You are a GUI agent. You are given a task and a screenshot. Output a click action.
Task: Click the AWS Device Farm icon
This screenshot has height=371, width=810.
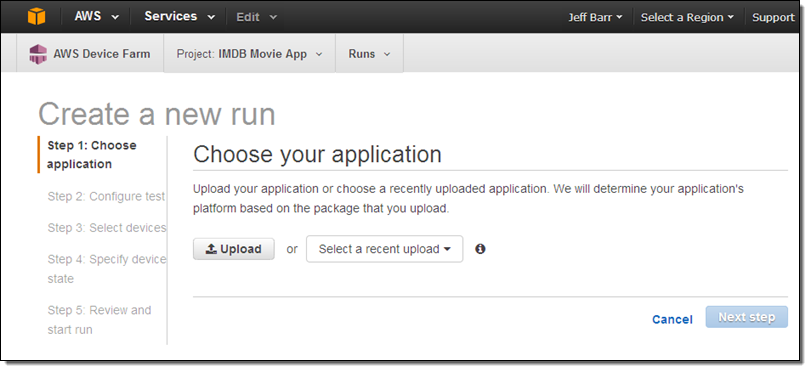[x=38, y=54]
